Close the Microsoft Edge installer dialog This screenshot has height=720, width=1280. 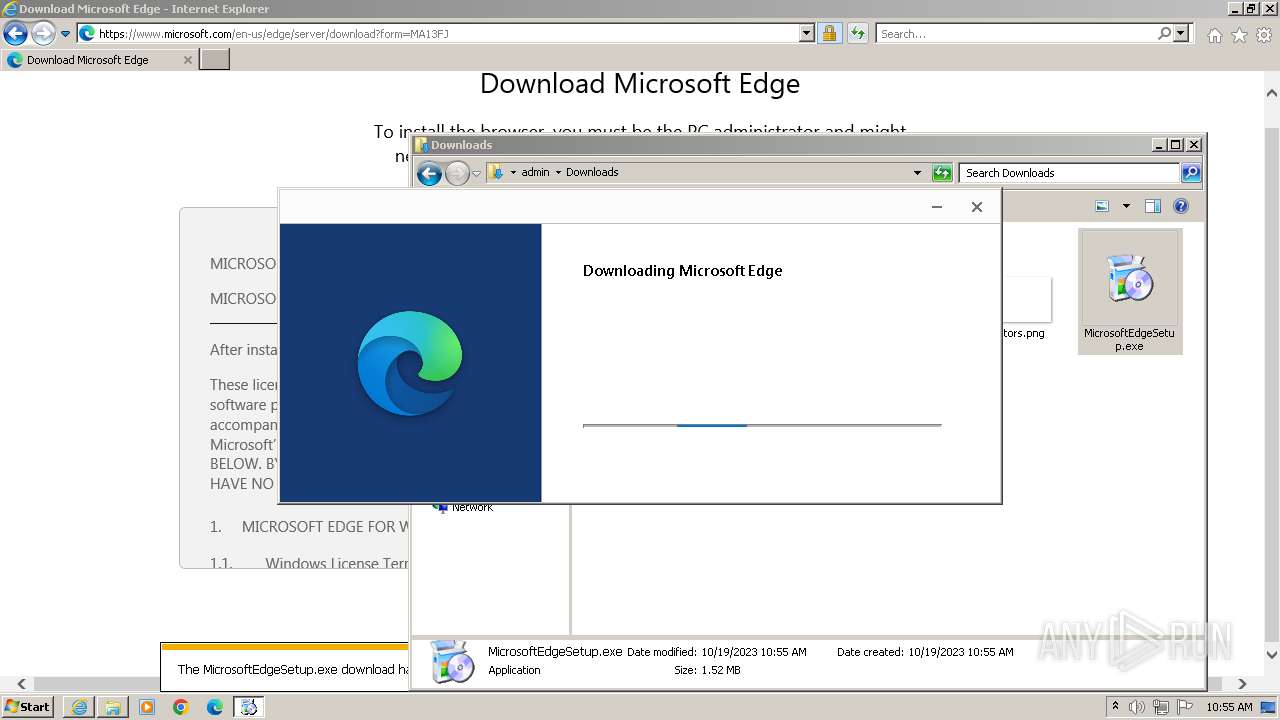(x=977, y=207)
